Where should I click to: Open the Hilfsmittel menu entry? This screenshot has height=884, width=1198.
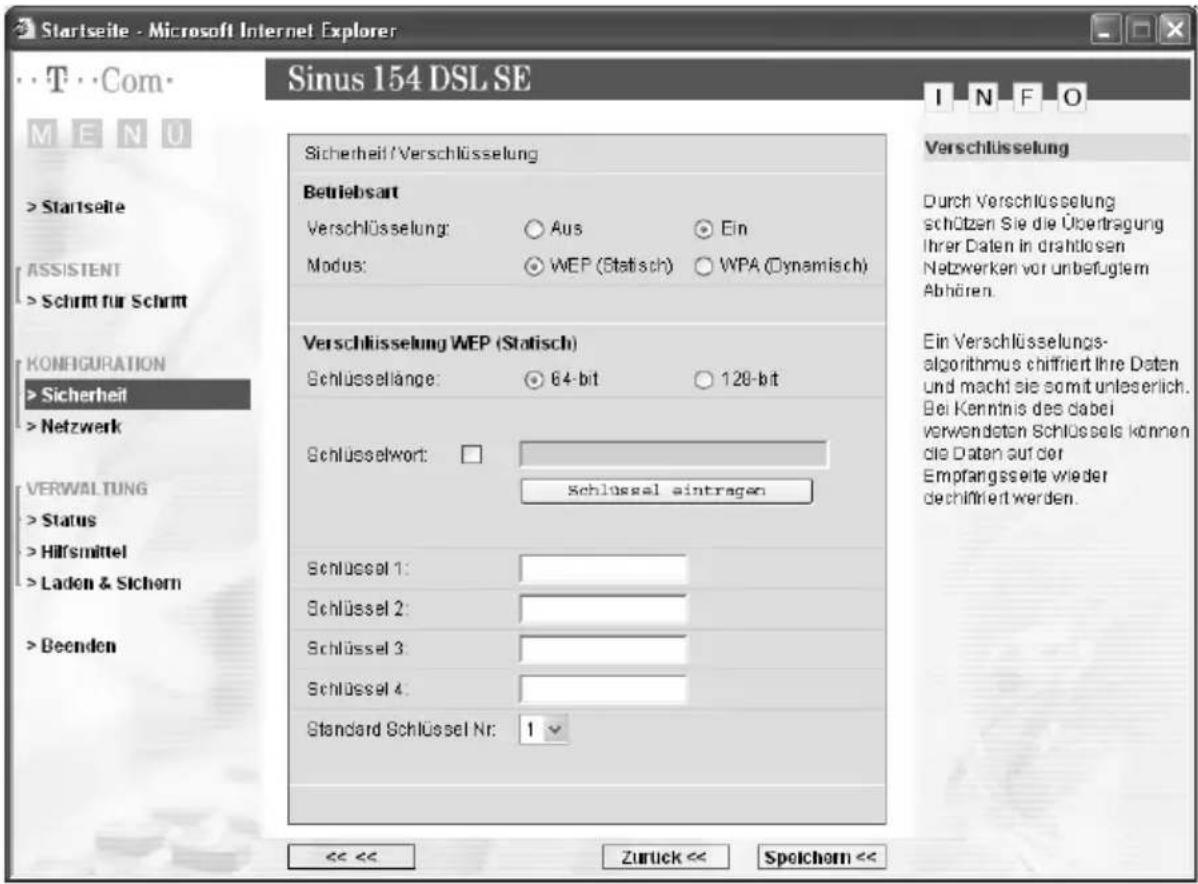76,552
